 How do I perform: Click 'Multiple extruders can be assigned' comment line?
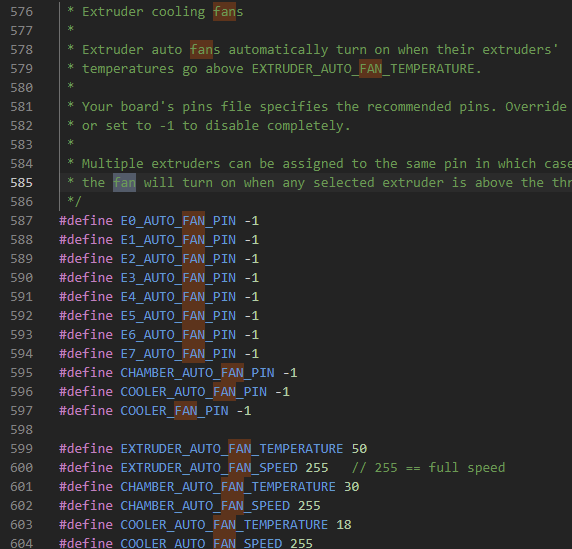319,163
